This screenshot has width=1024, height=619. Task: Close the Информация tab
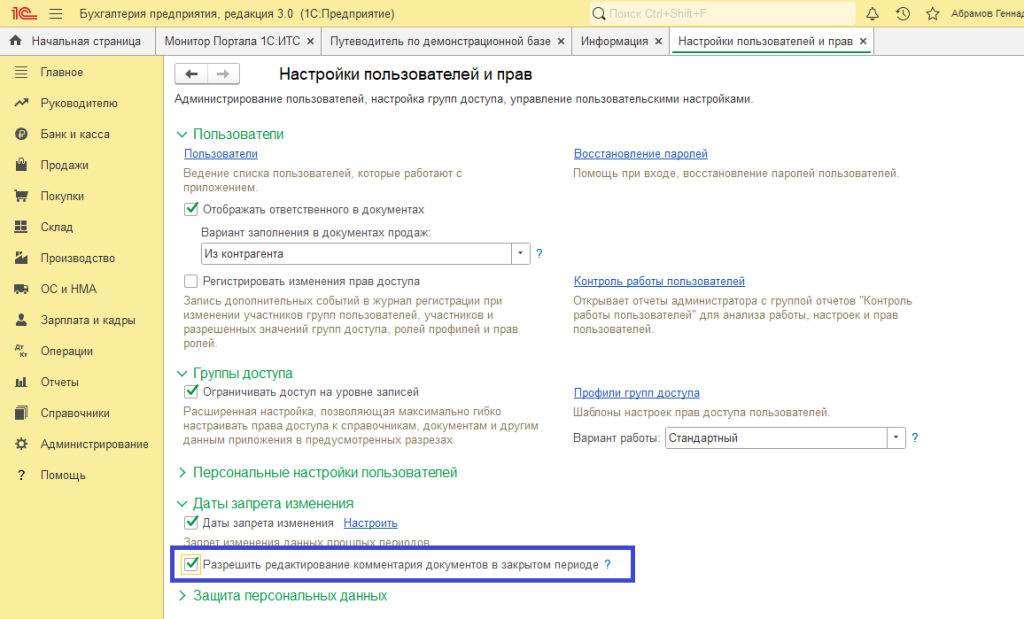point(658,41)
